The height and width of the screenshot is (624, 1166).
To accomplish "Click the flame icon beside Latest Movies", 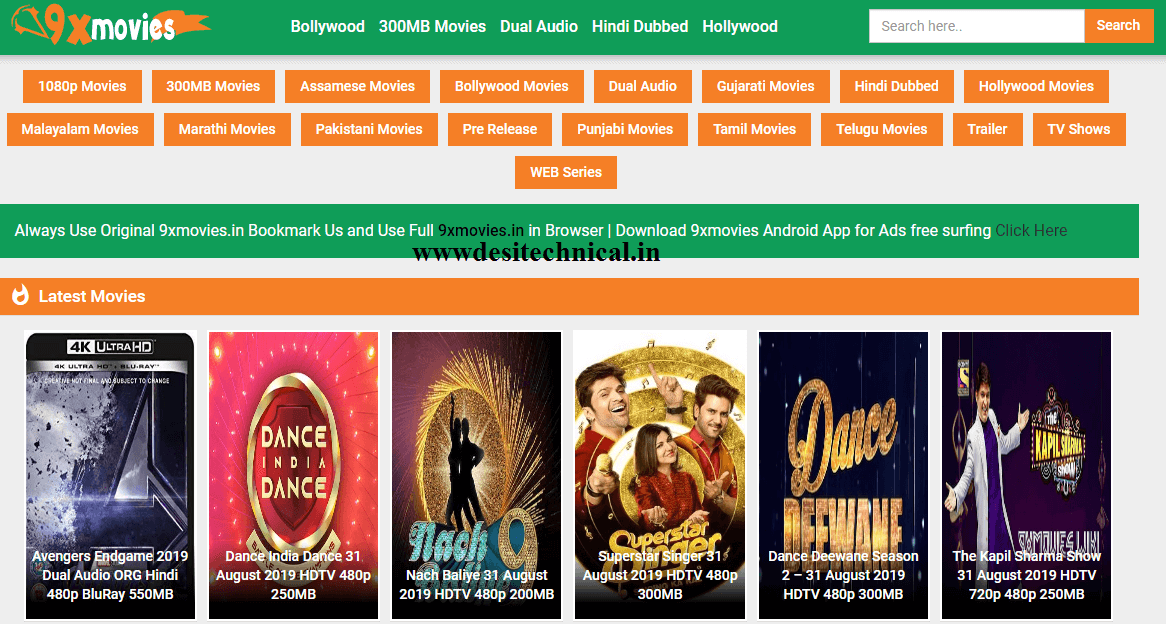I will pyautogui.click(x=20, y=295).
